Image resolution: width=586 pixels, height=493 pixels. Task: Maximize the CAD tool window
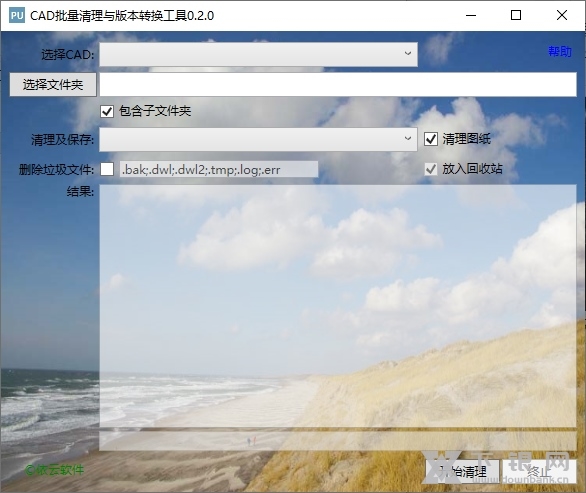pos(516,15)
